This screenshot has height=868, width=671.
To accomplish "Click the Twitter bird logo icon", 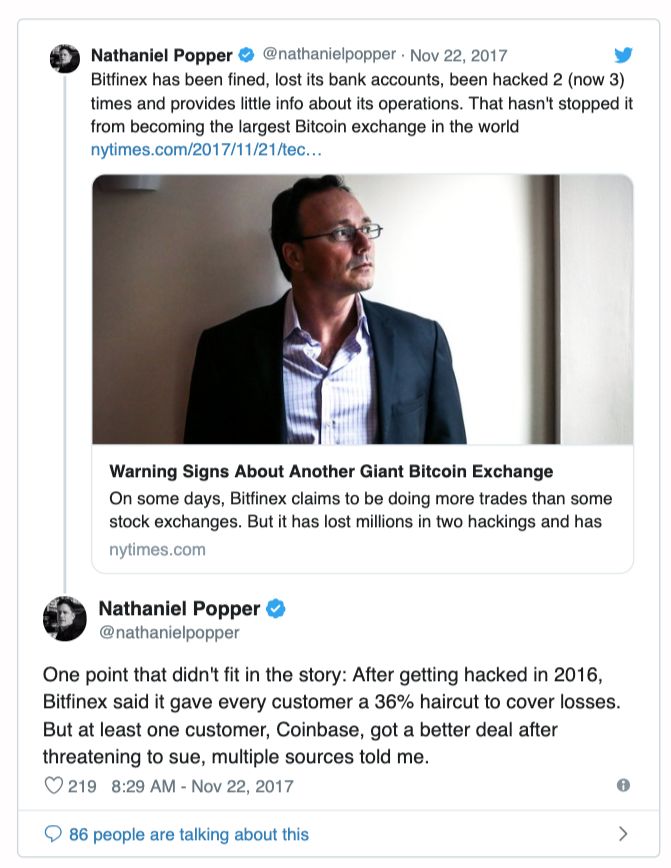I will [623, 57].
